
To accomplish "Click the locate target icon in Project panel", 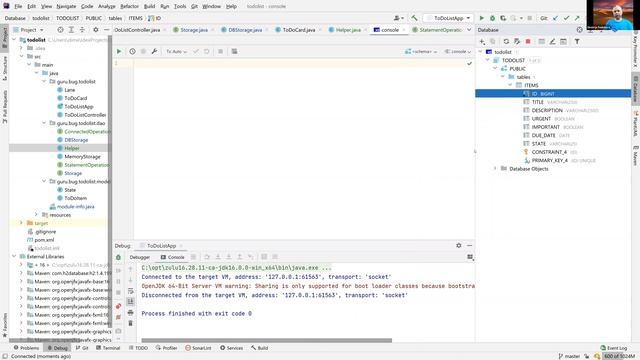I will 60,30.
